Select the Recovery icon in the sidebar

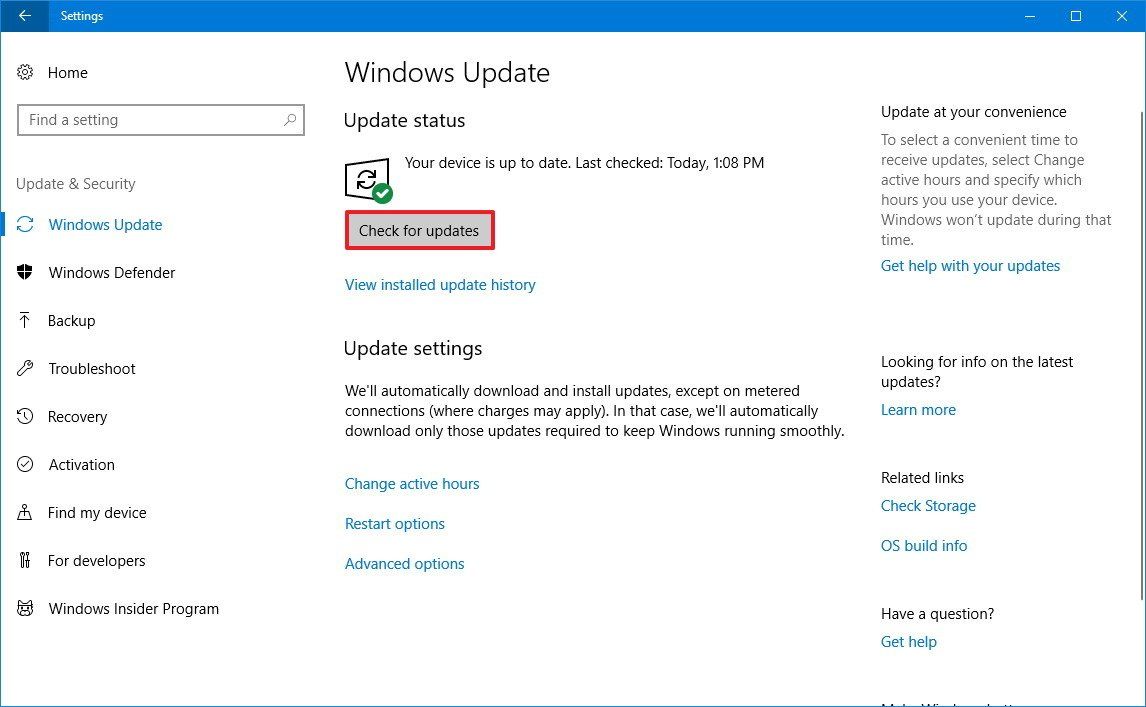click(x=25, y=416)
